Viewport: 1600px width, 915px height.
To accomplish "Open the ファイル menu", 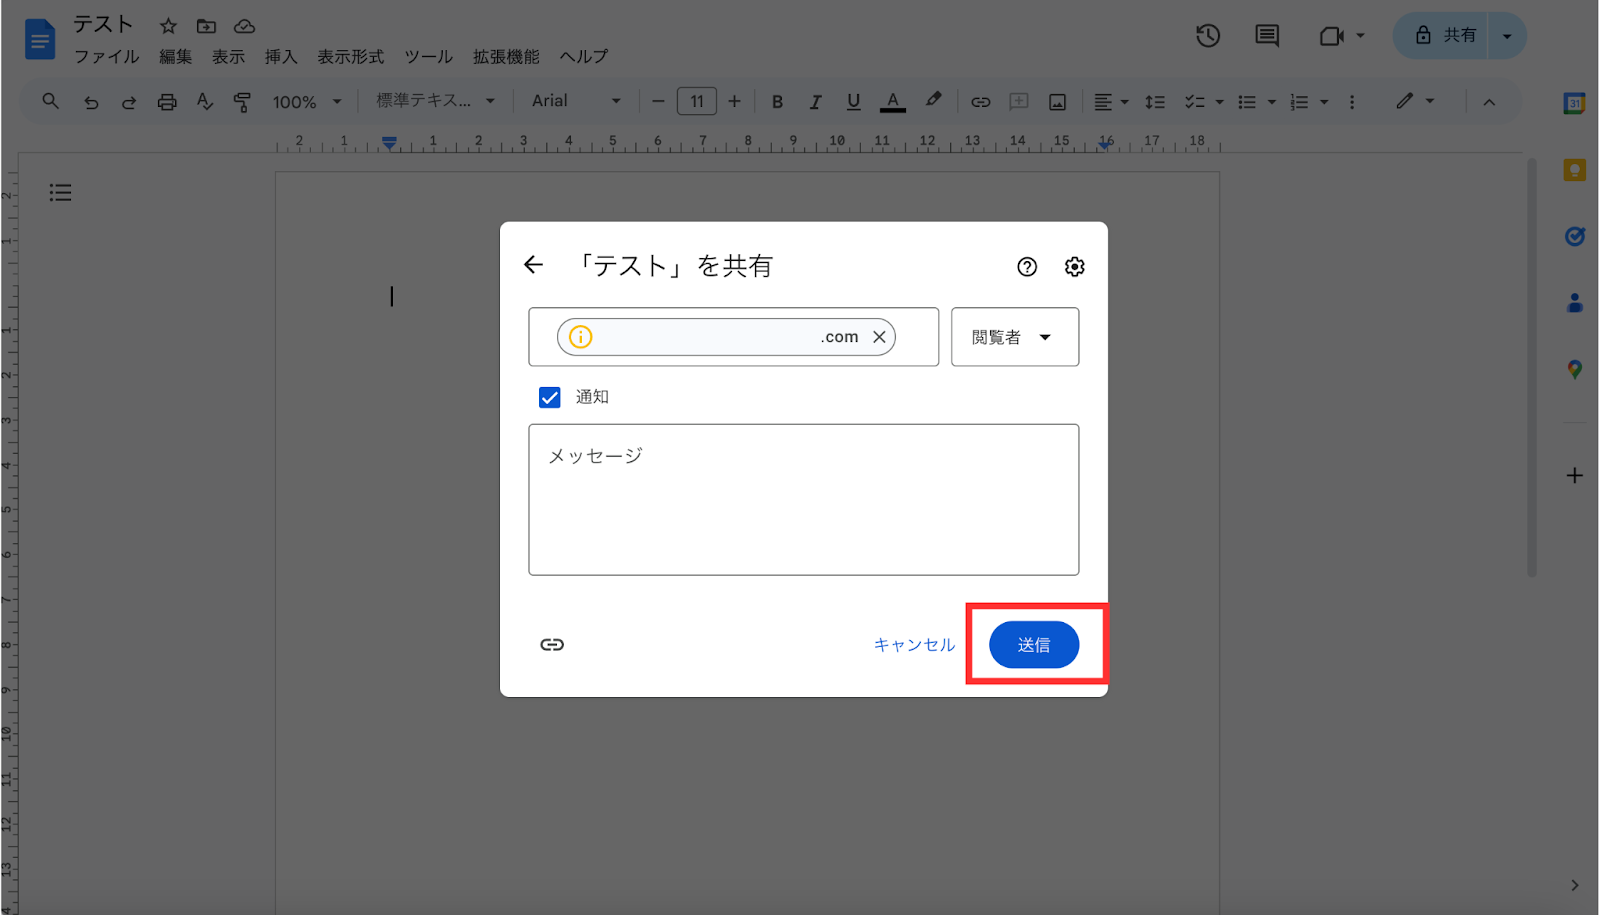I will coord(107,57).
